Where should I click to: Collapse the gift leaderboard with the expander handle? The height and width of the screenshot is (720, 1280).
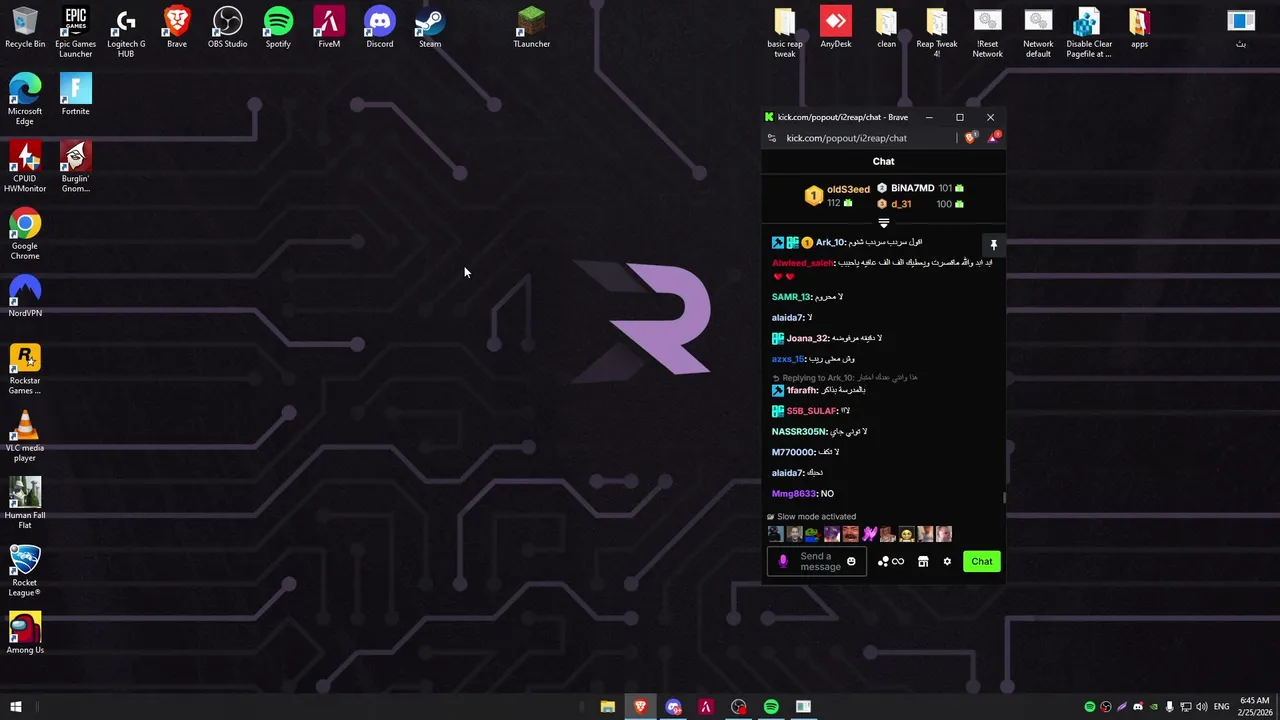(x=883, y=223)
